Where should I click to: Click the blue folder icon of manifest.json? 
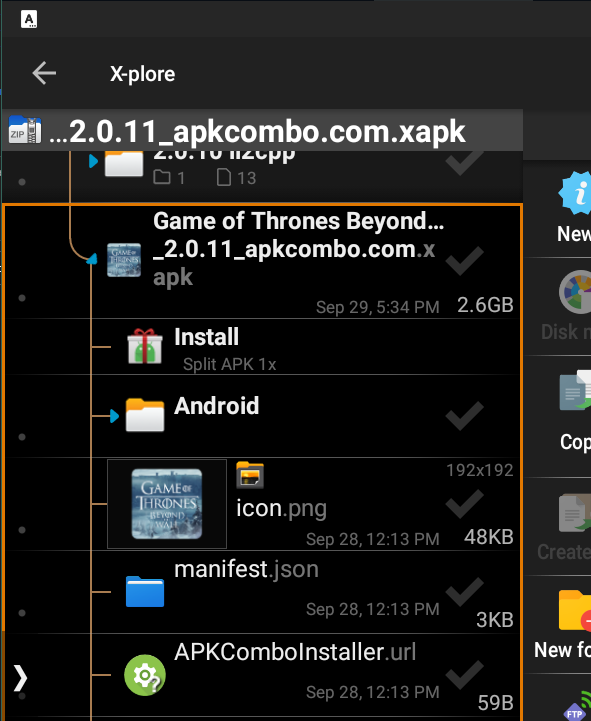[x=145, y=591]
